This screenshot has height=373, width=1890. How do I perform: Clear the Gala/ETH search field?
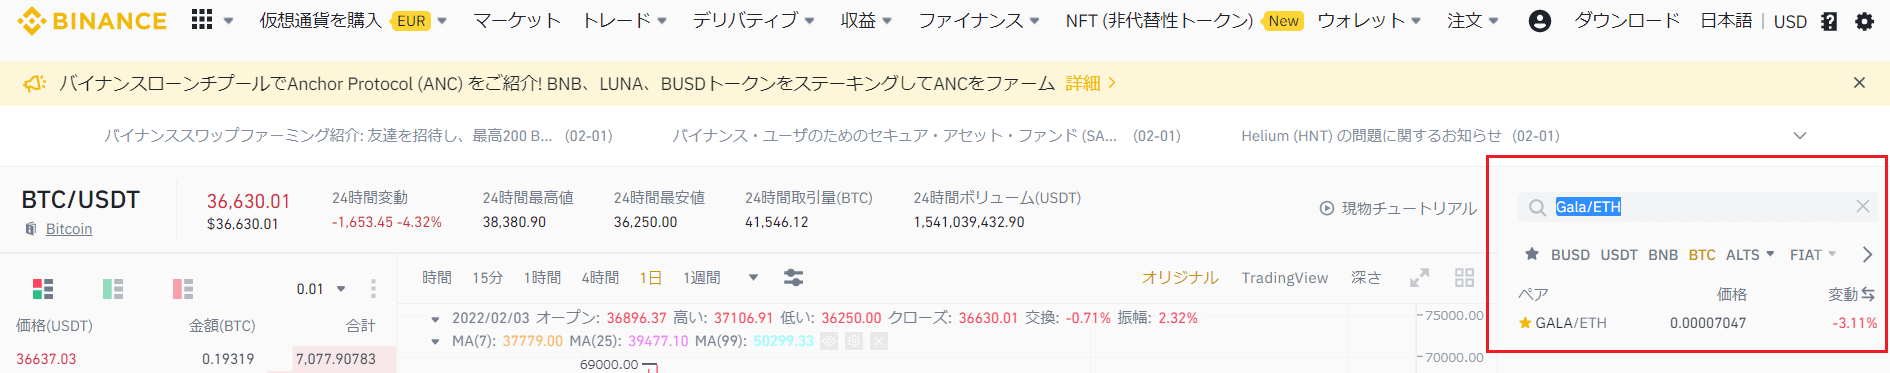[x=1862, y=206]
